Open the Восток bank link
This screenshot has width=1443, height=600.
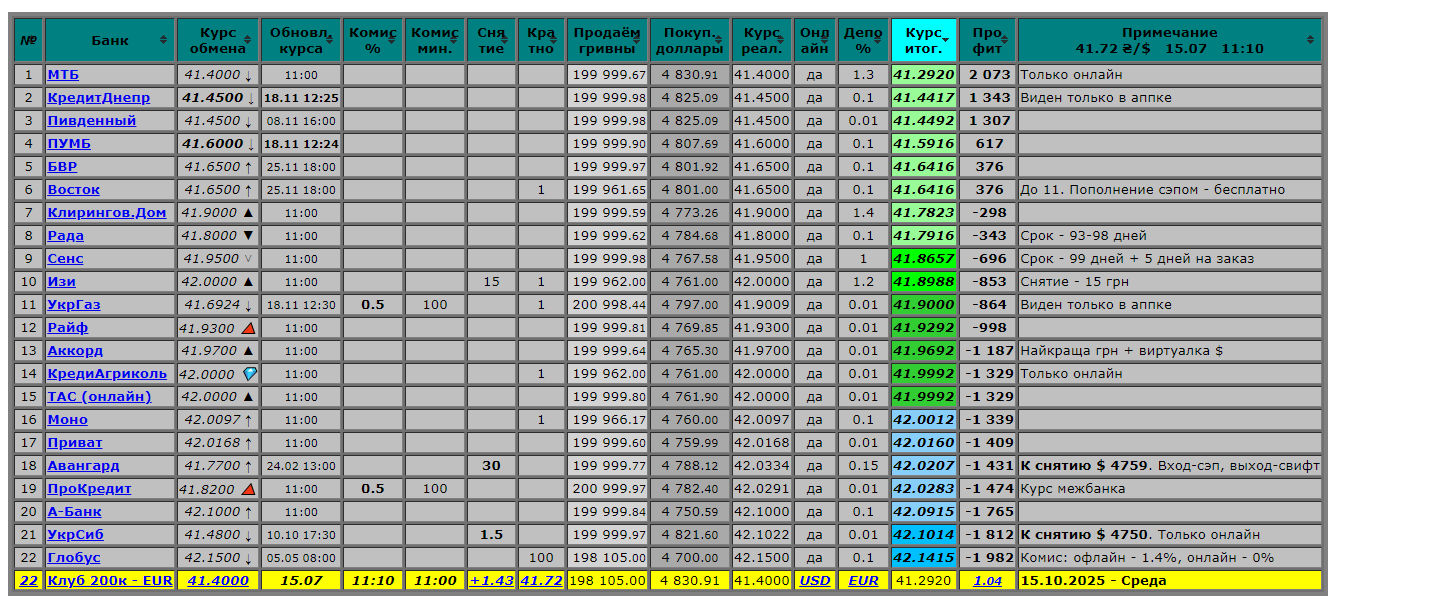coord(74,190)
